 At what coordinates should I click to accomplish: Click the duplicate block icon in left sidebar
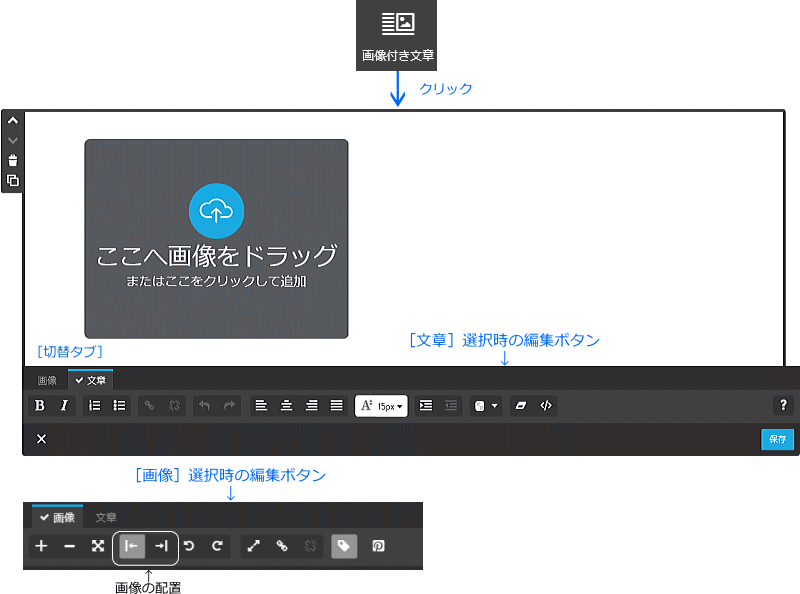[12, 181]
